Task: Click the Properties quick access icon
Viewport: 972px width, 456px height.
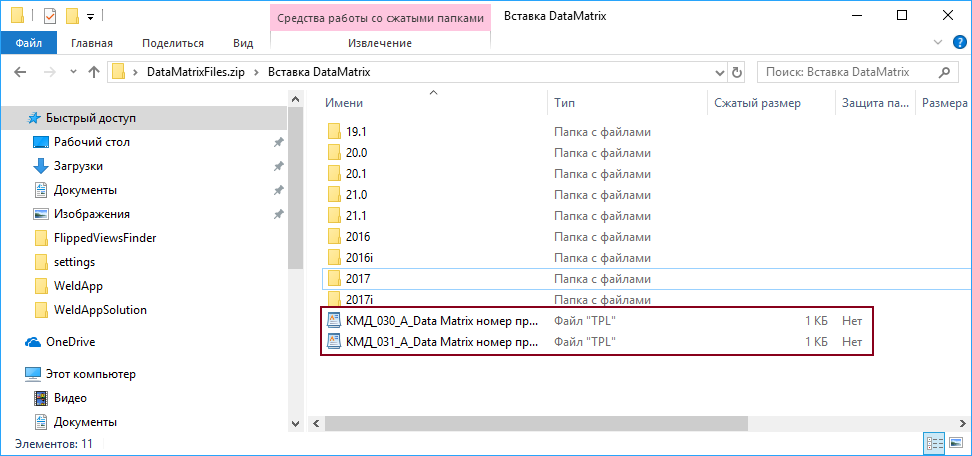Action: point(50,16)
